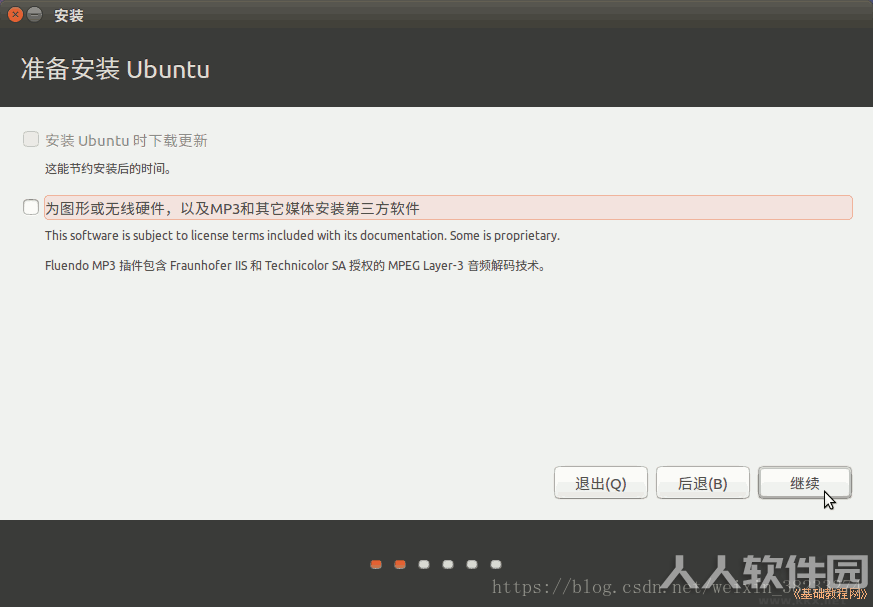
Task: Click the 准备安装 Ubuntu heading
Action: tap(115, 69)
